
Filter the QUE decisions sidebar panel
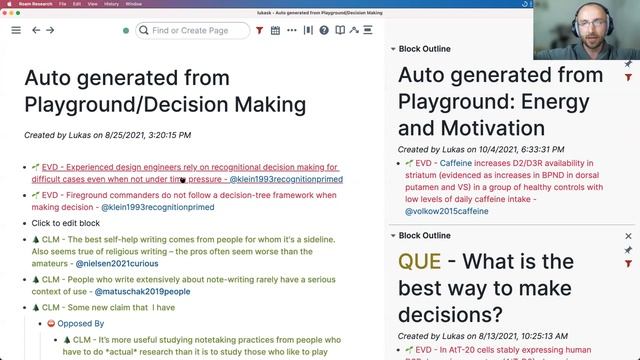[628, 264]
